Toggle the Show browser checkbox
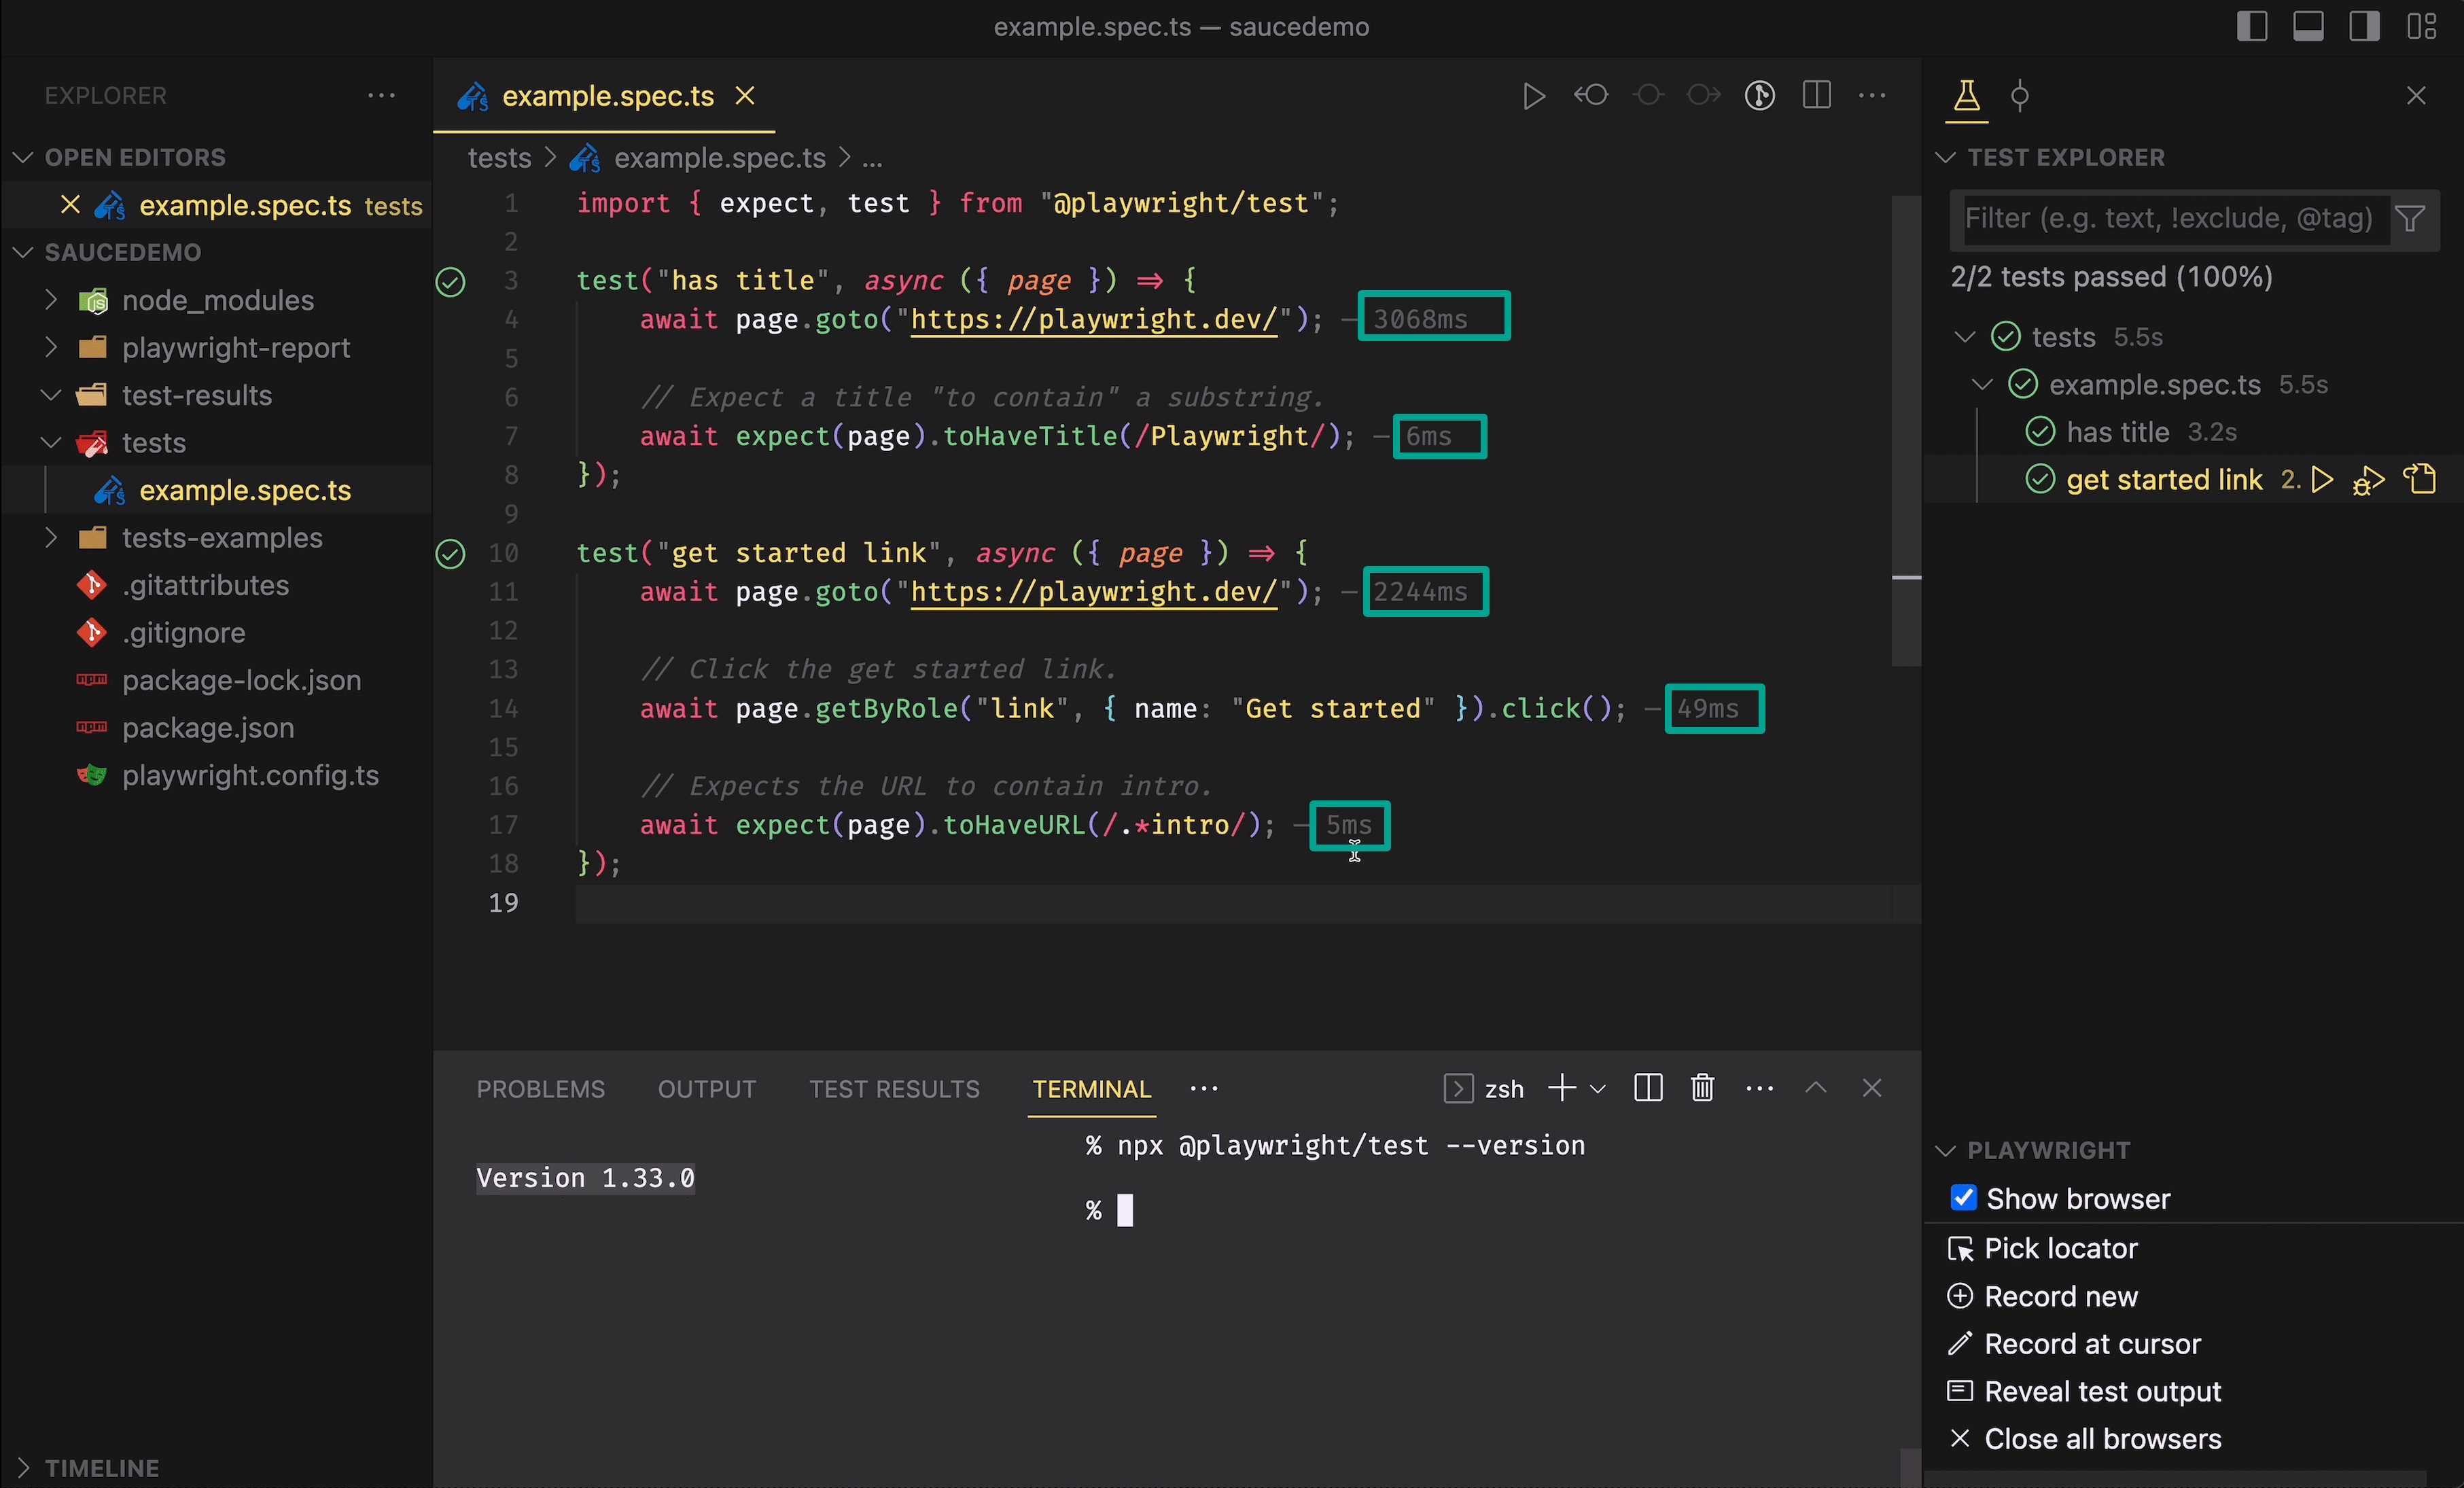The width and height of the screenshot is (2464, 1488). (x=1963, y=1198)
